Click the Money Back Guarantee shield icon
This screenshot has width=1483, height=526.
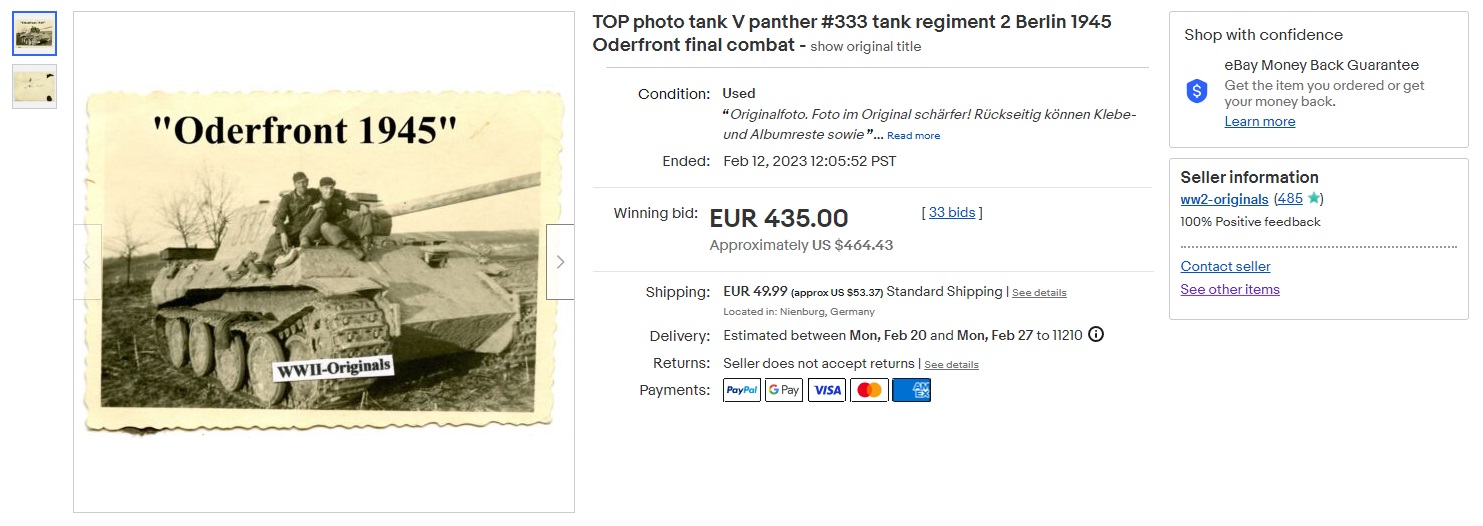point(1197,91)
